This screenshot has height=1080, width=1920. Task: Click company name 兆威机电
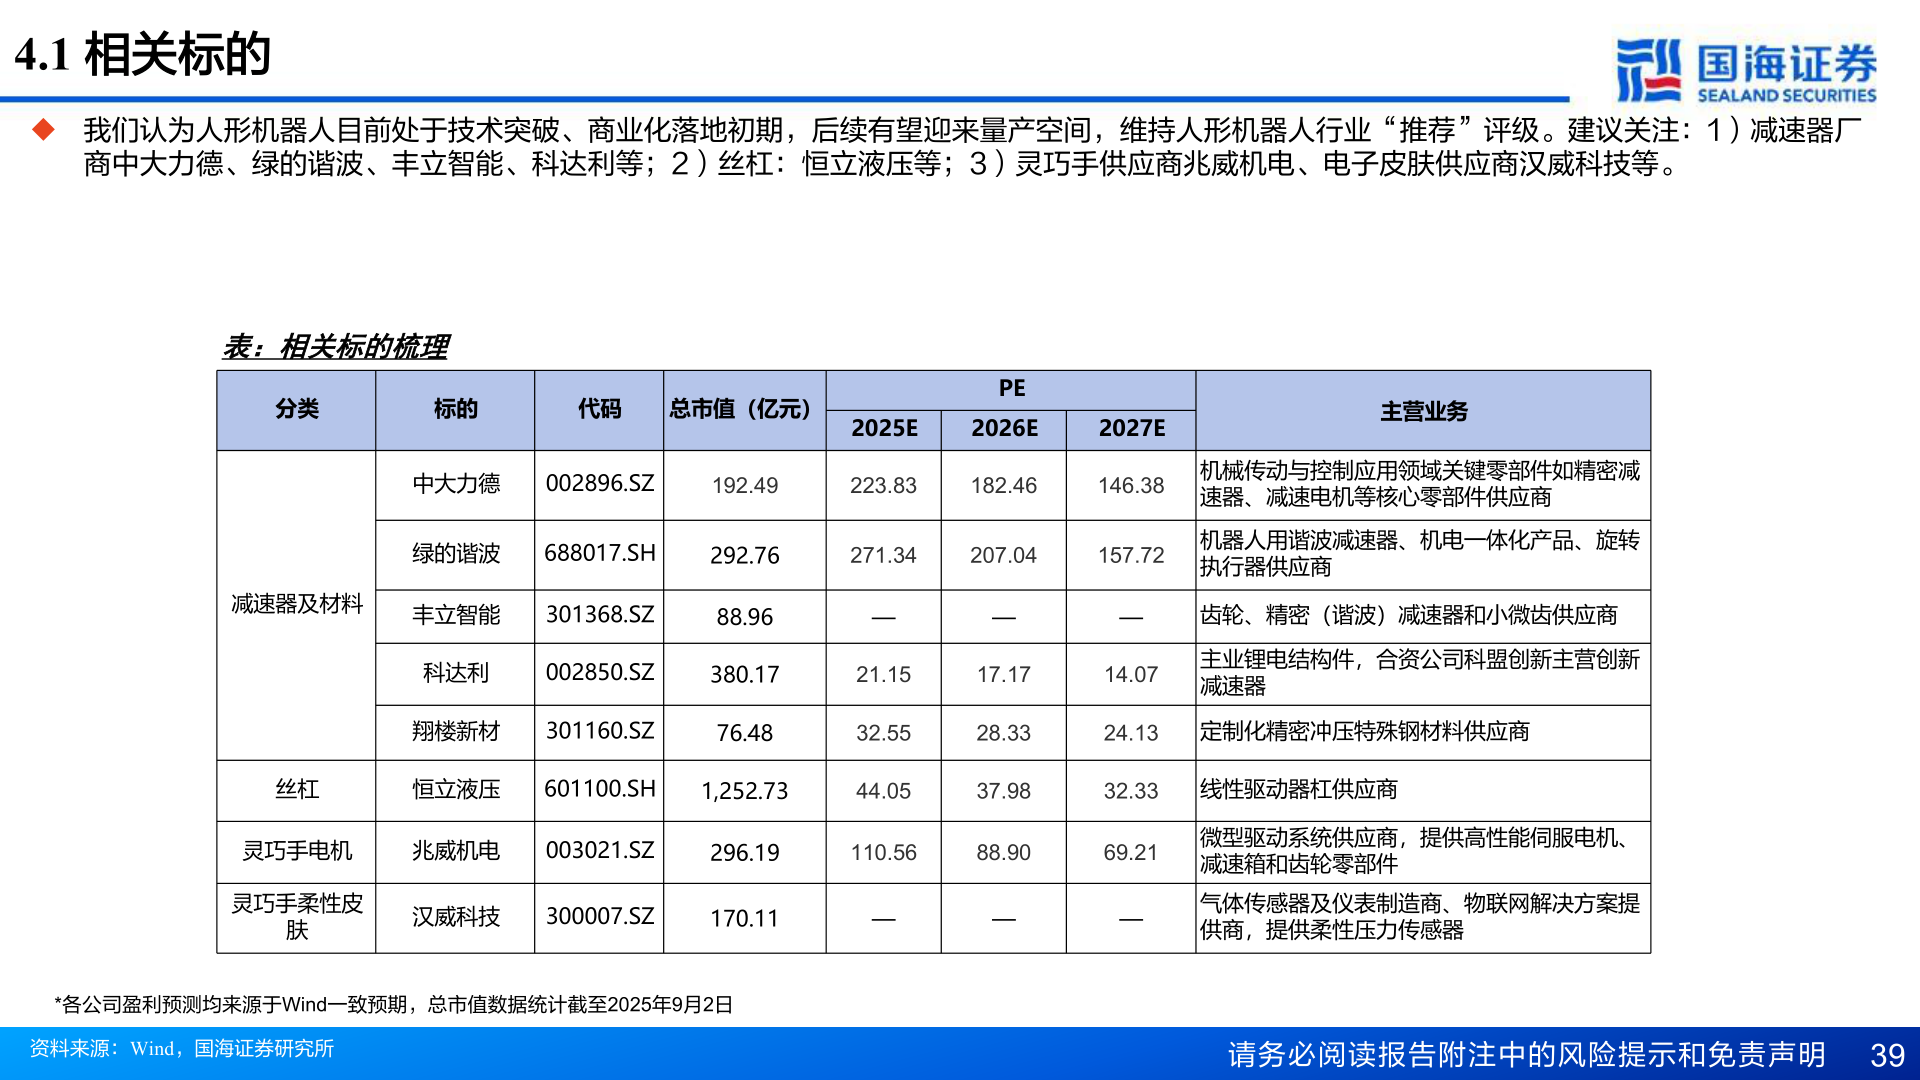click(x=455, y=851)
